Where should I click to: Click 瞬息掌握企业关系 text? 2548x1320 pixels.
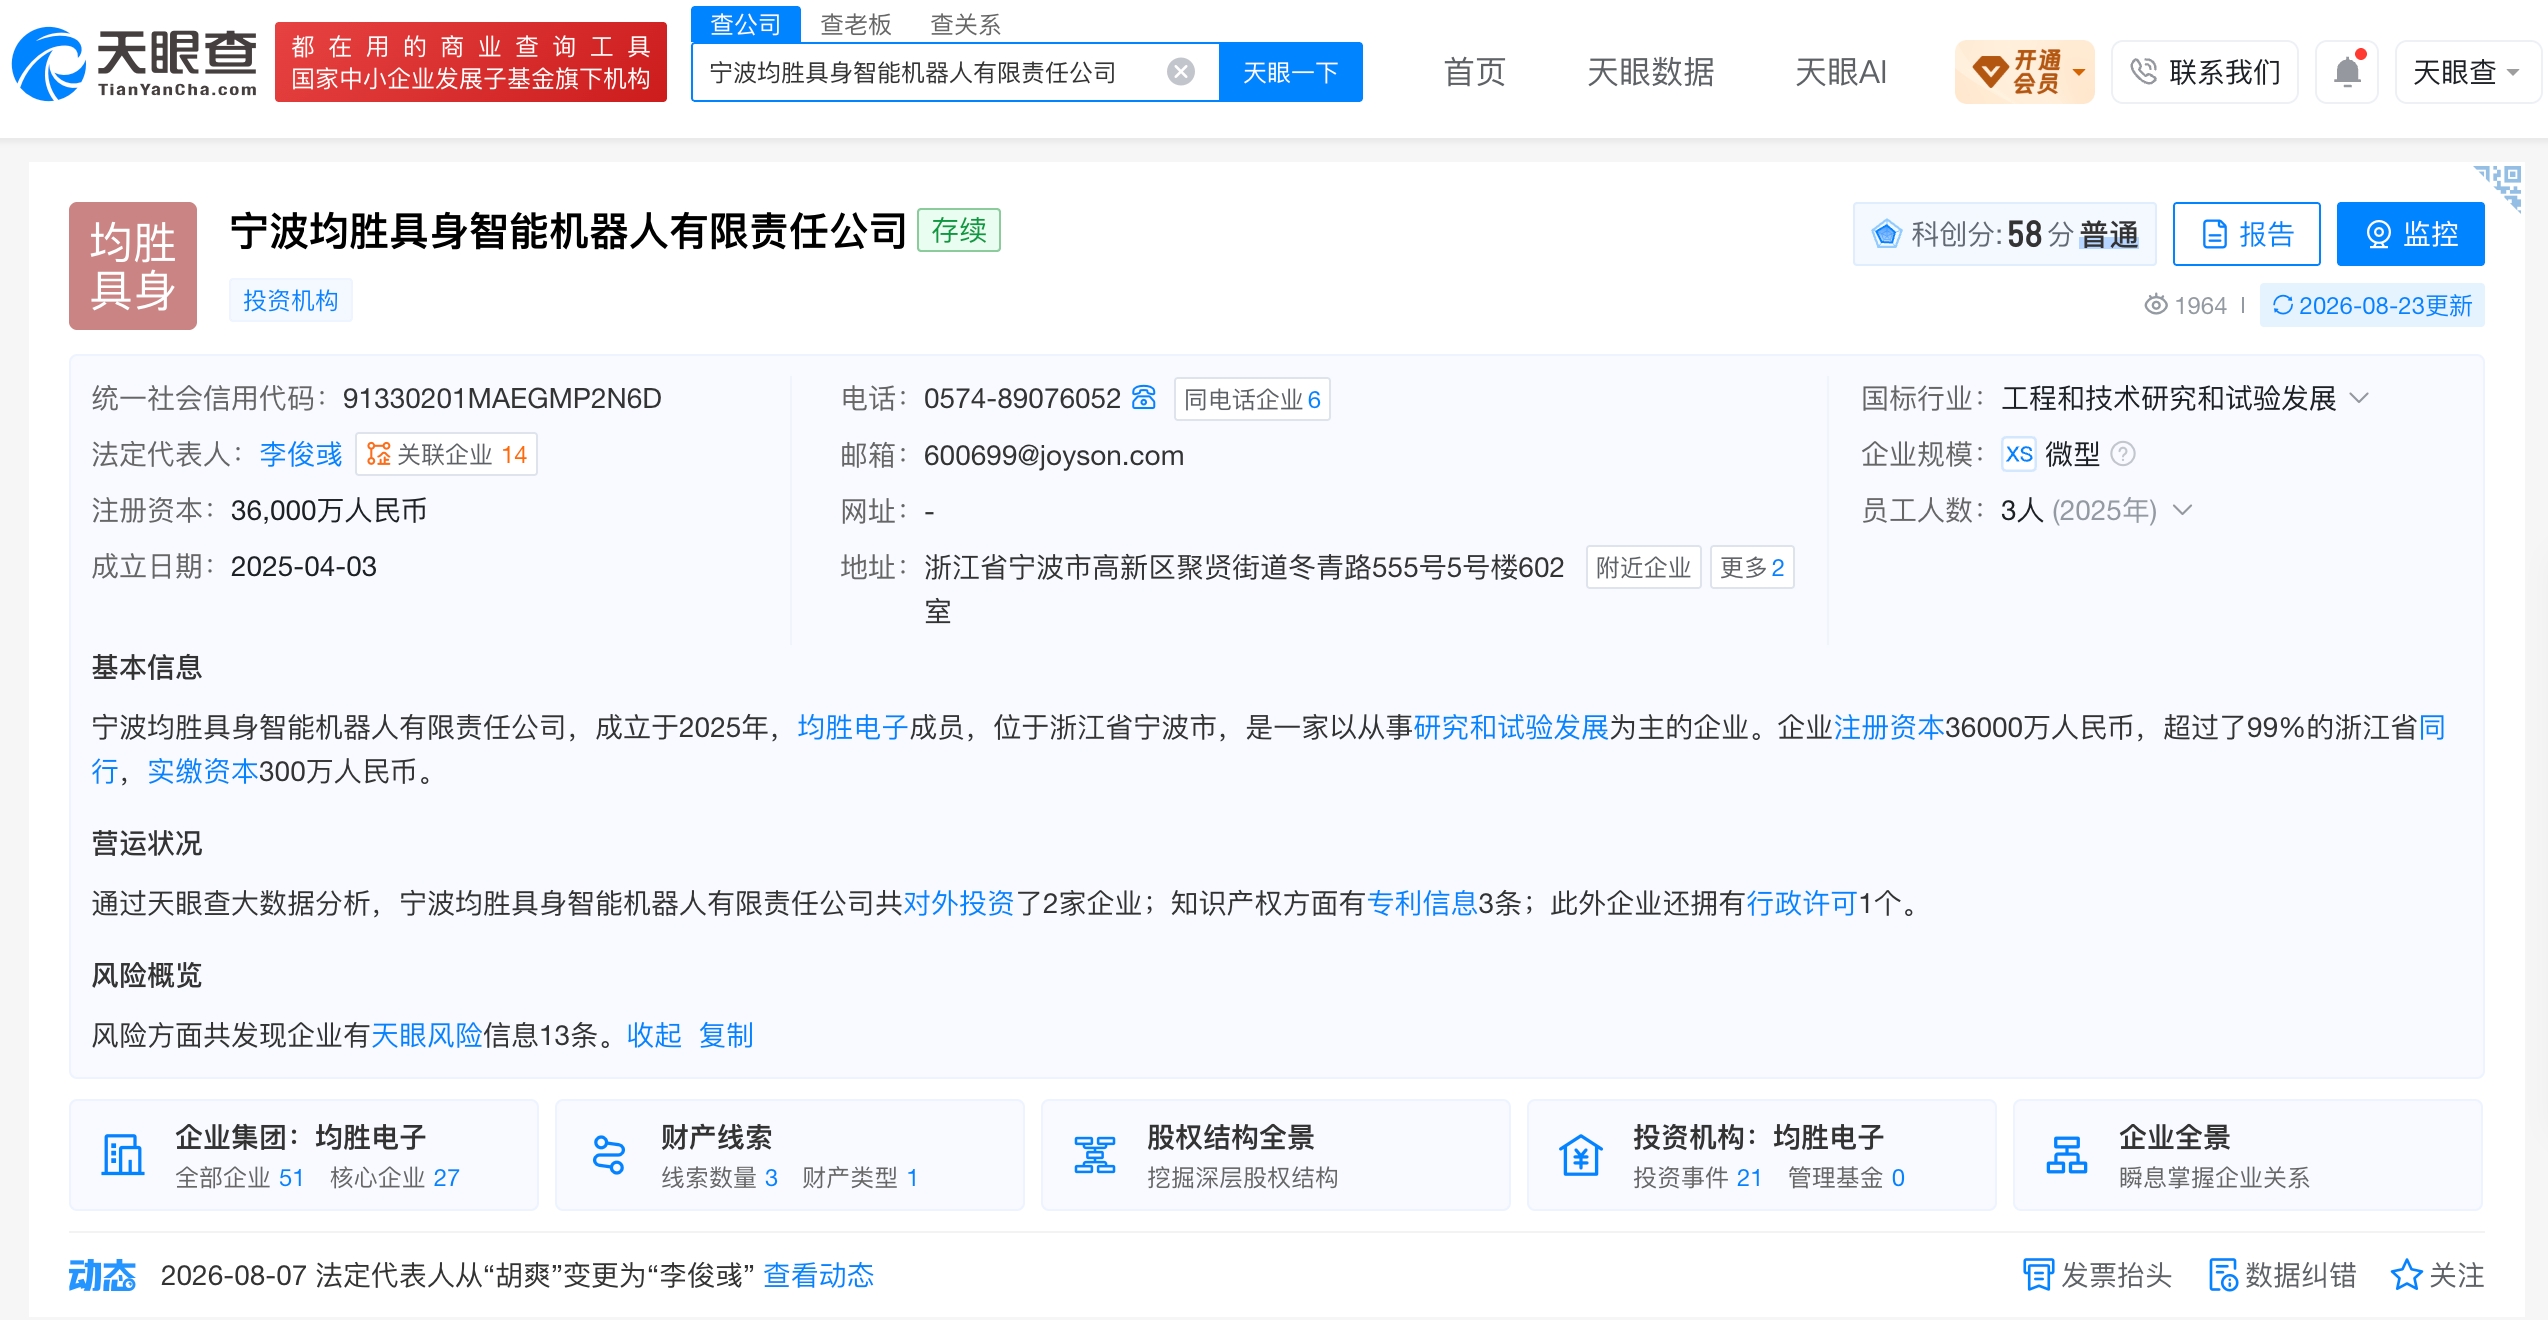point(2215,1177)
